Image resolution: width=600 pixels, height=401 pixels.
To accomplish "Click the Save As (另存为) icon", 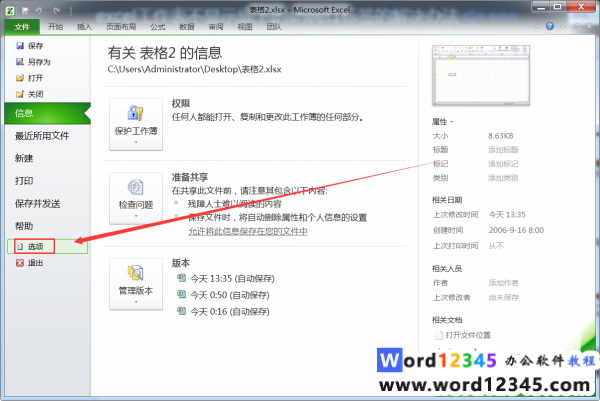I will coord(20,62).
